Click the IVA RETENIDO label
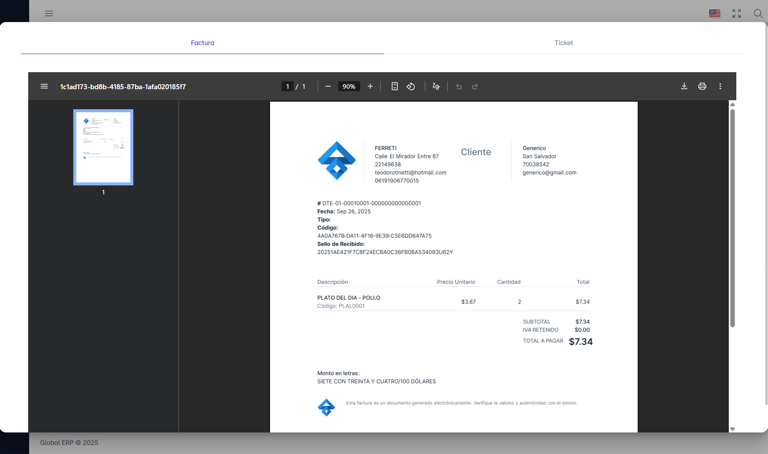Image resolution: width=768 pixels, height=454 pixels. [540, 330]
